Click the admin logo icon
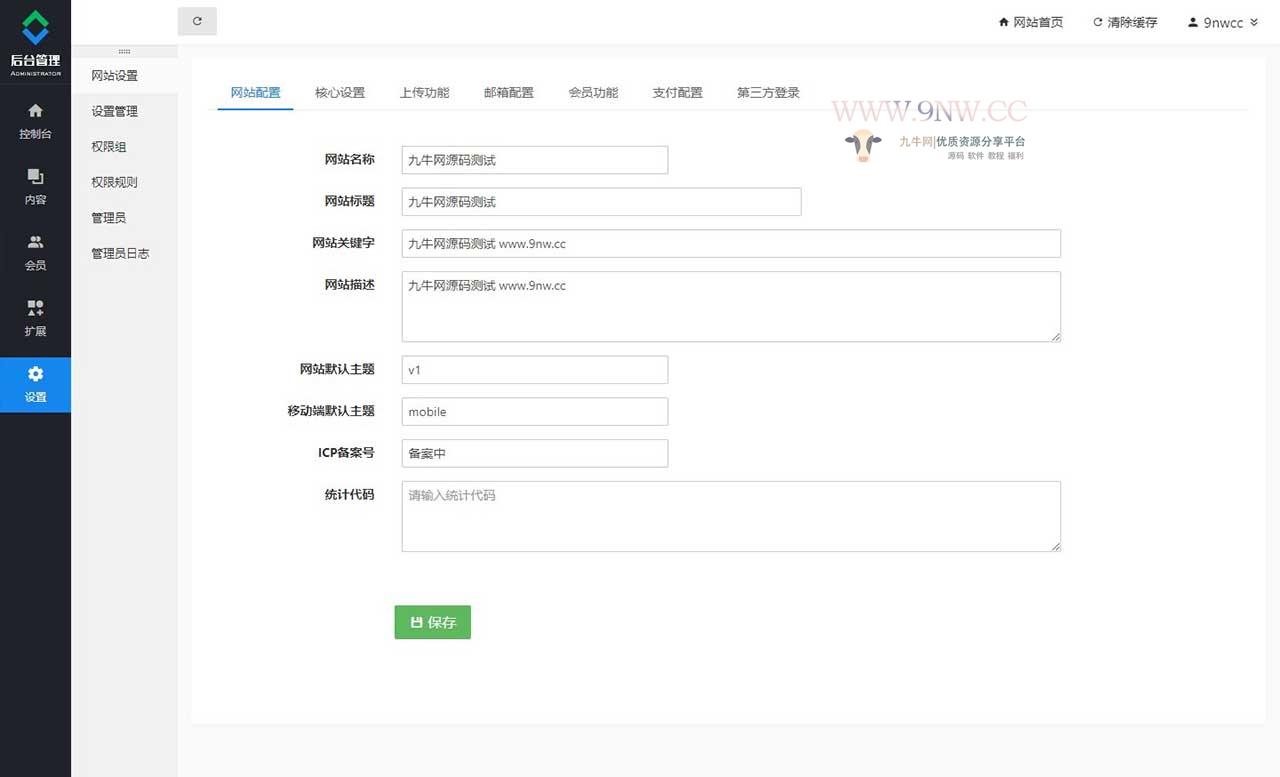This screenshot has height=777, width=1280. pos(35,28)
